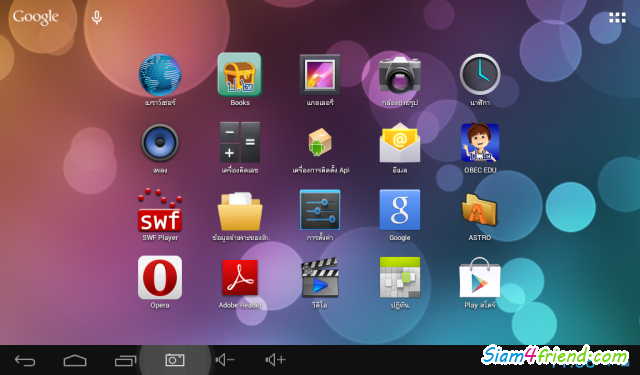Launch the blue Google search app
The image size is (640, 375).
(x=400, y=210)
